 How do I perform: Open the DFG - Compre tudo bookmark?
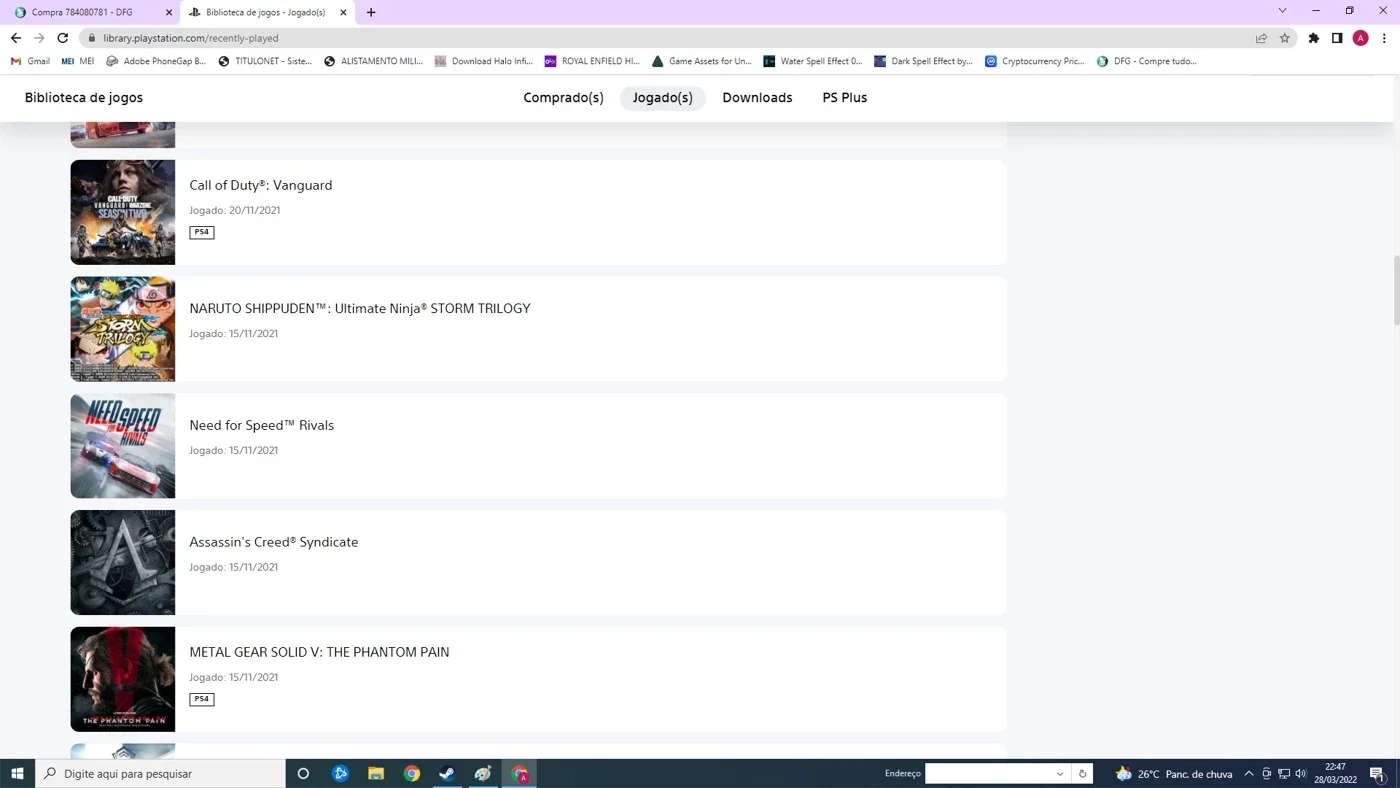tap(1146, 61)
